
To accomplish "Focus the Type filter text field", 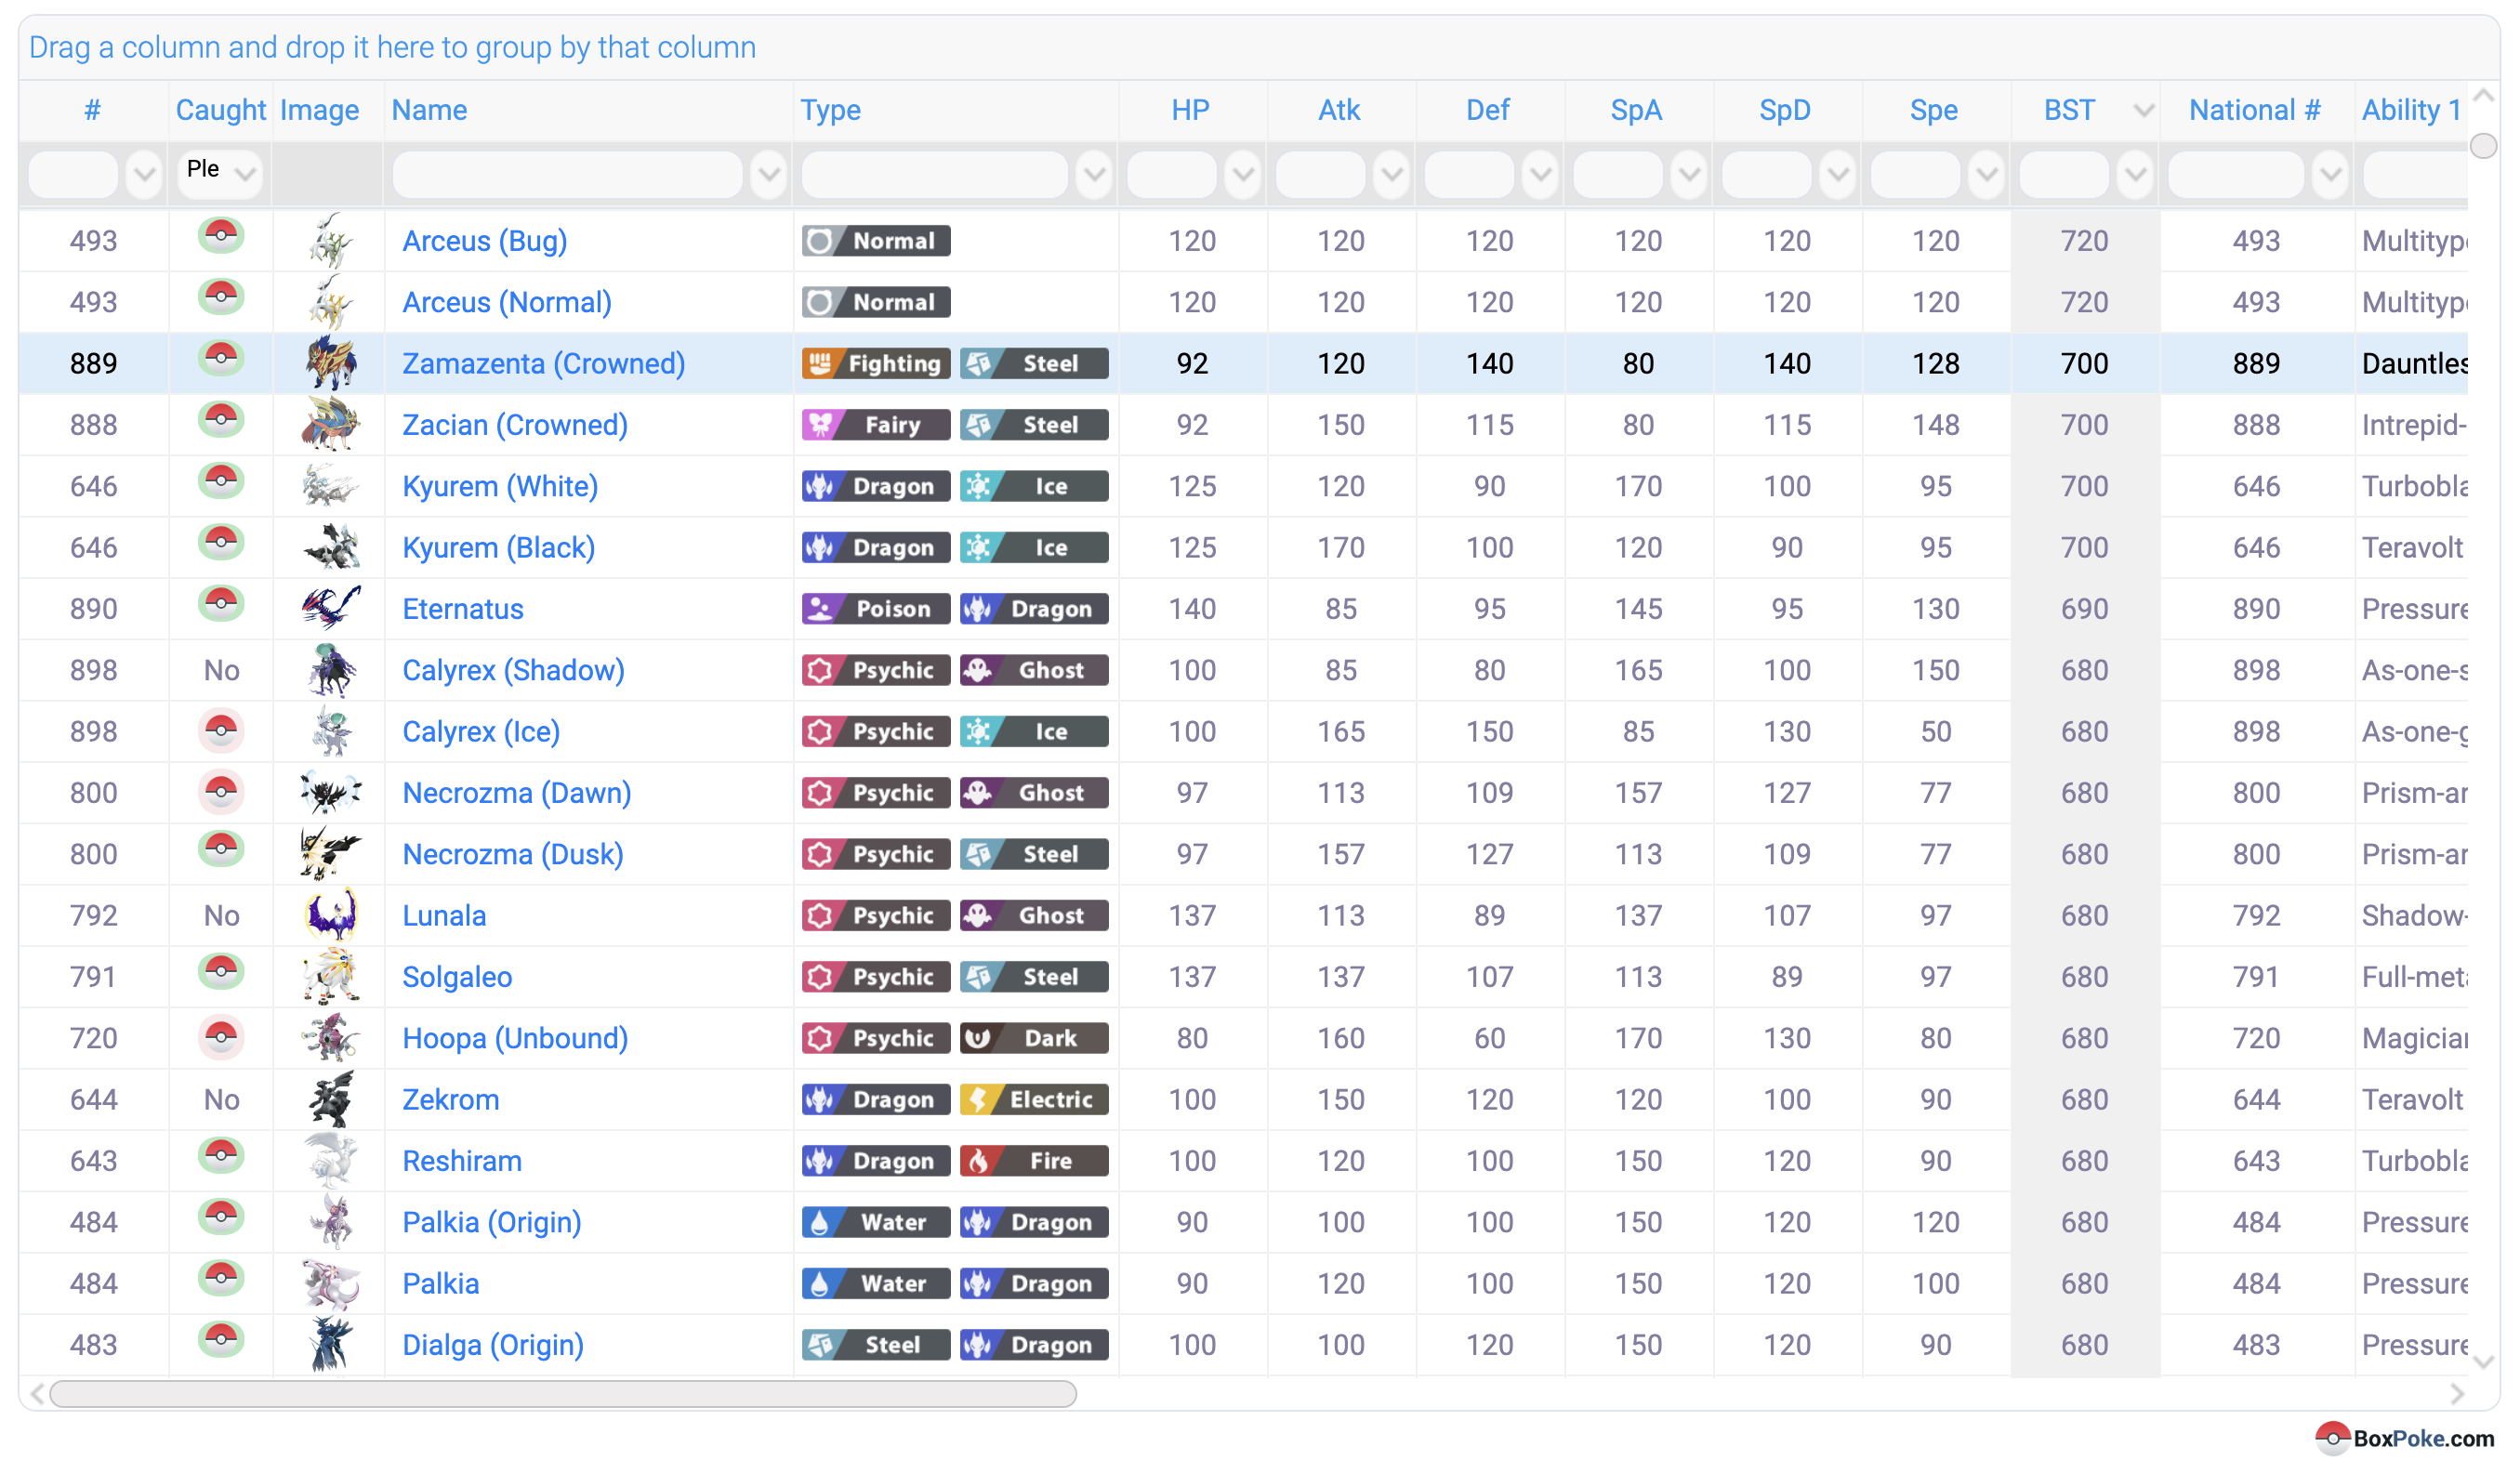I will point(935,174).
